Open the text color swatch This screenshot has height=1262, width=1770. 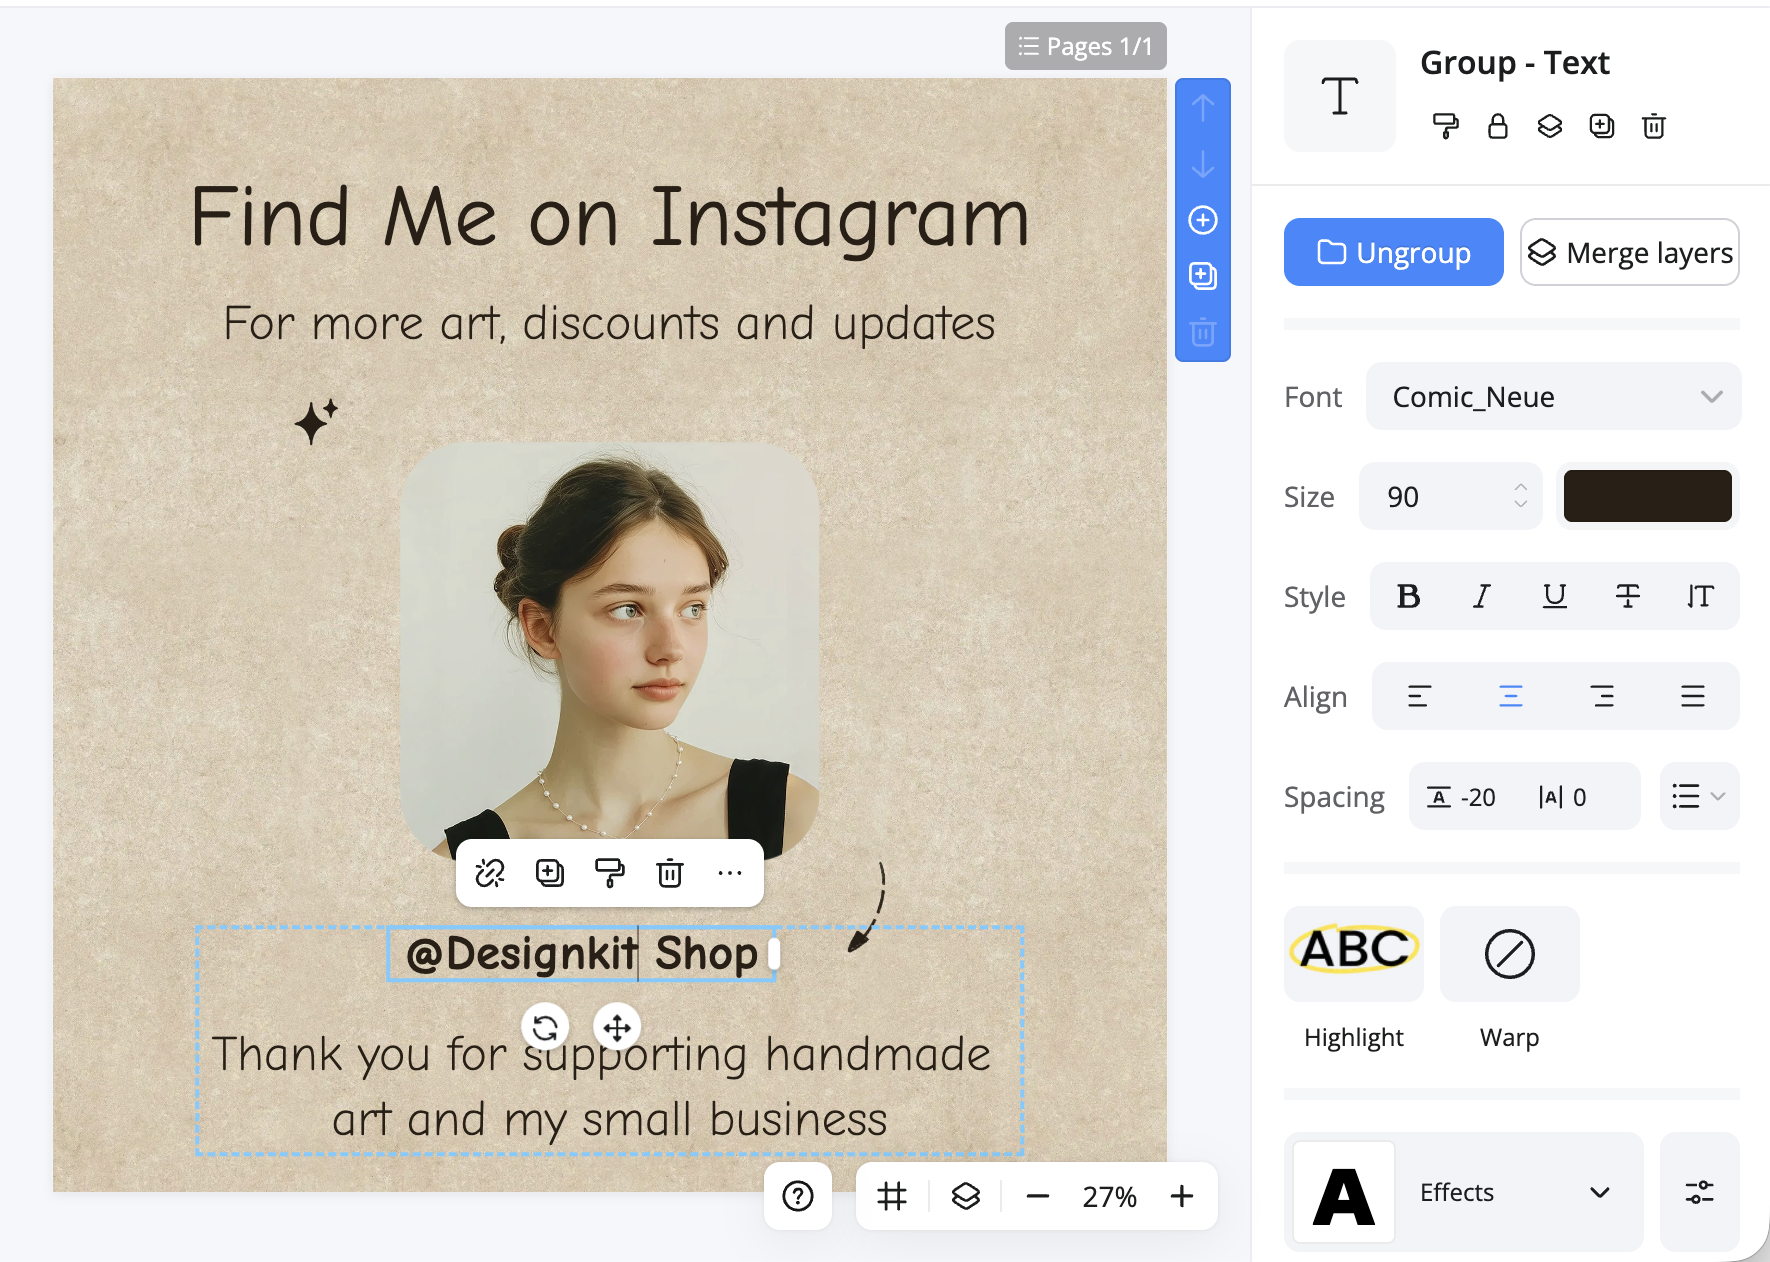[1646, 495]
